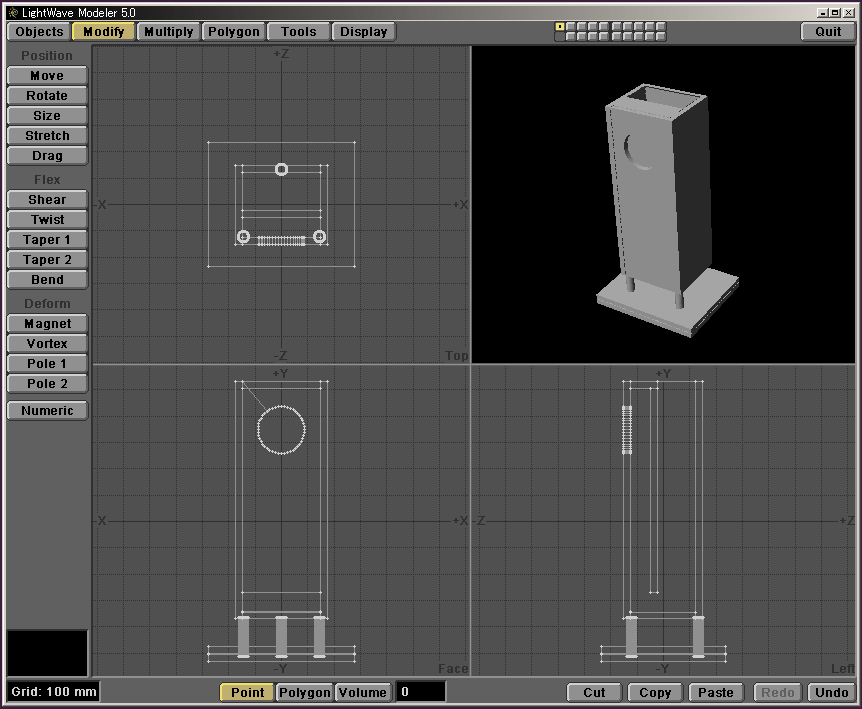862x709 pixels.
Task: Activate the Stretch tool
Action: click(x=47, y=136)
